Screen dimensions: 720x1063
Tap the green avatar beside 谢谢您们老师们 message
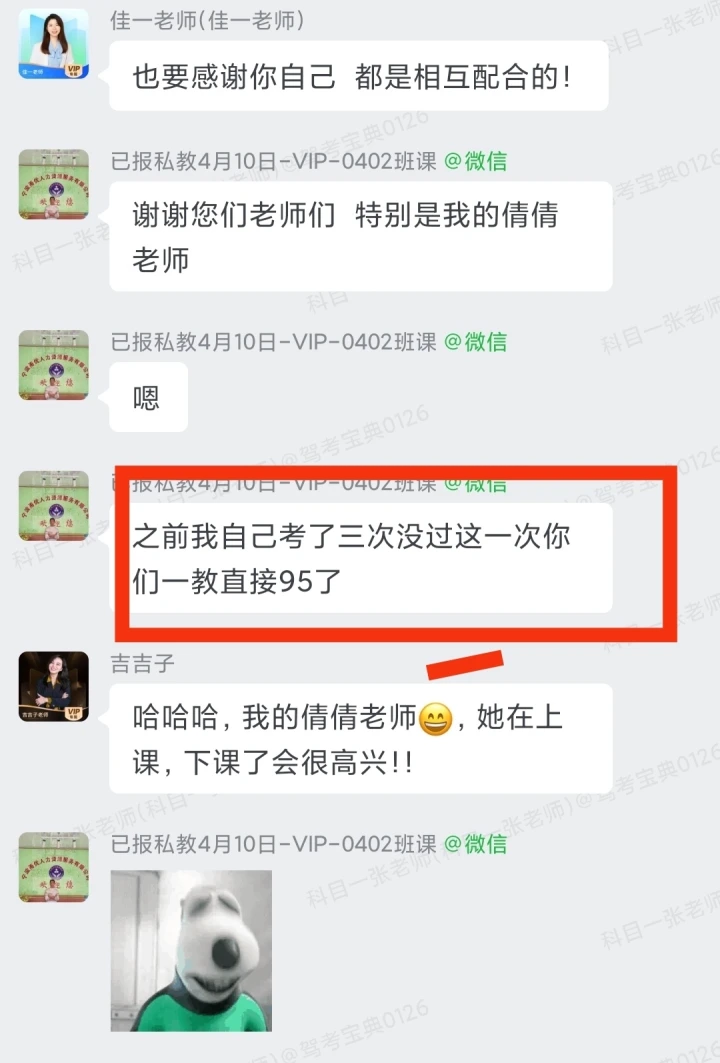coord(54,184)
